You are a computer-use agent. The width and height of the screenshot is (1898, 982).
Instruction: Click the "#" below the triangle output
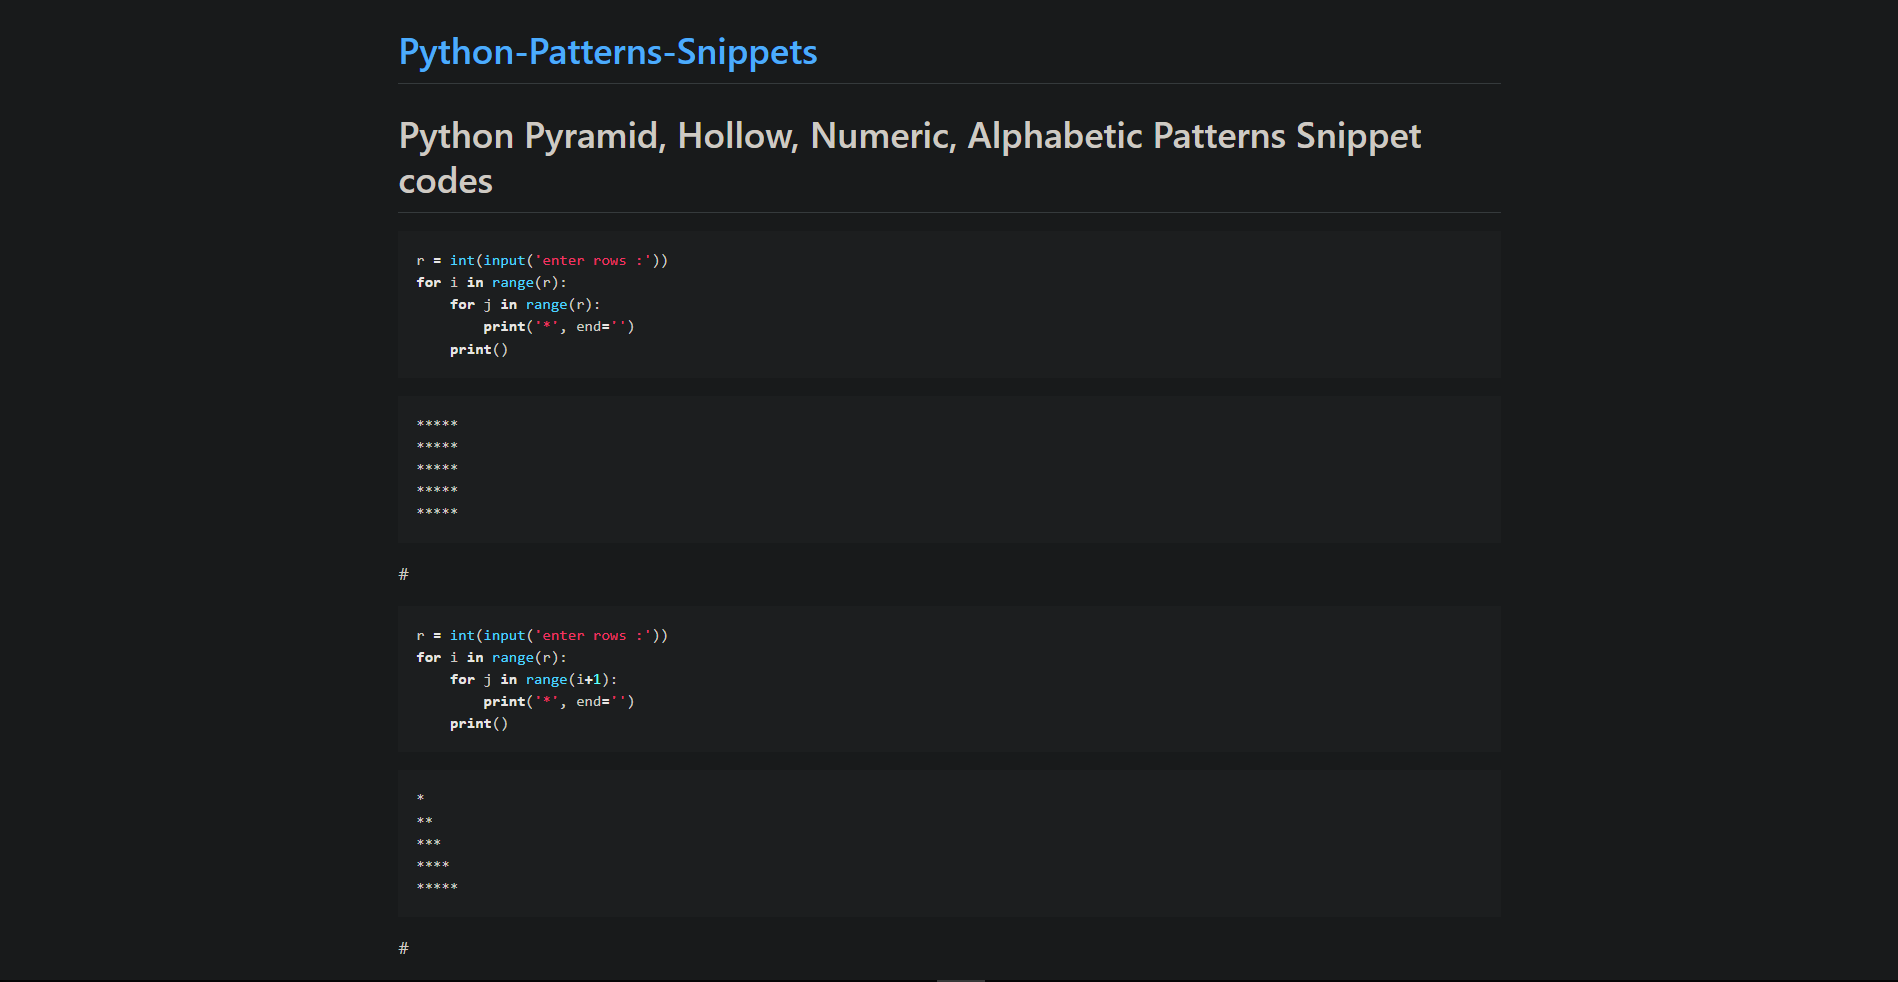tap(404, 948)
